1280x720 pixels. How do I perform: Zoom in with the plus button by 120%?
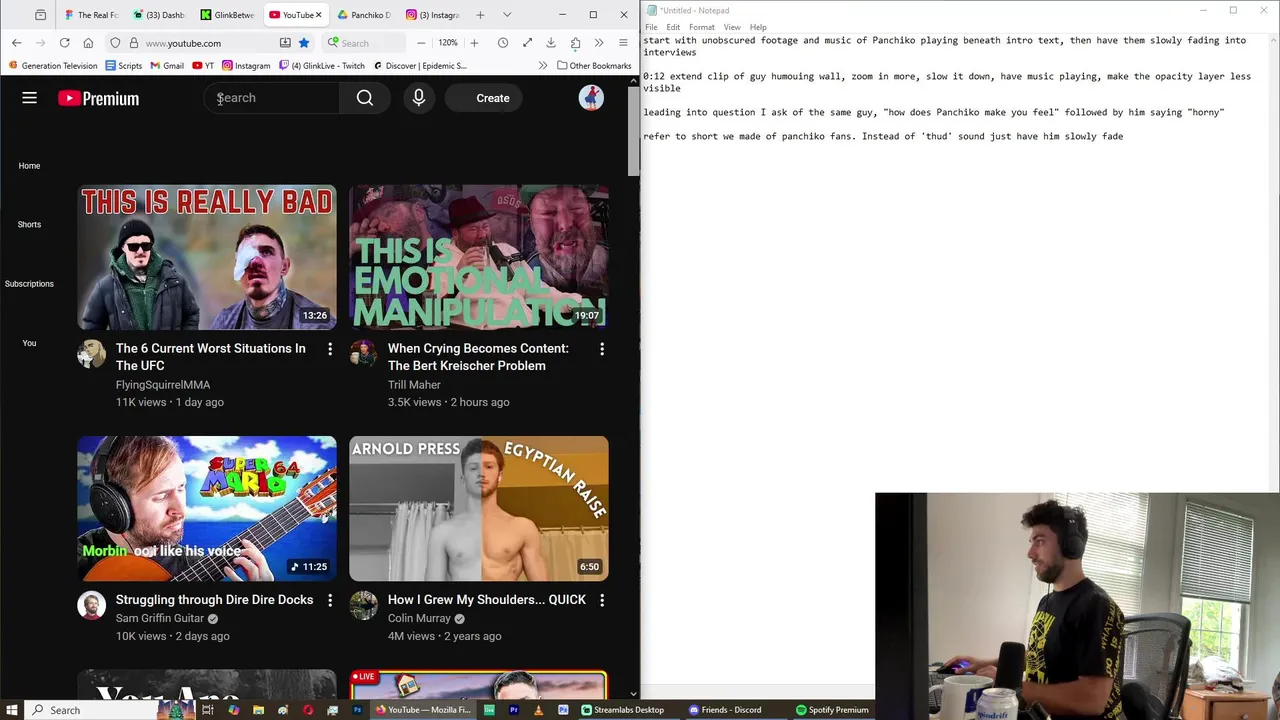(x=474, y=43)
